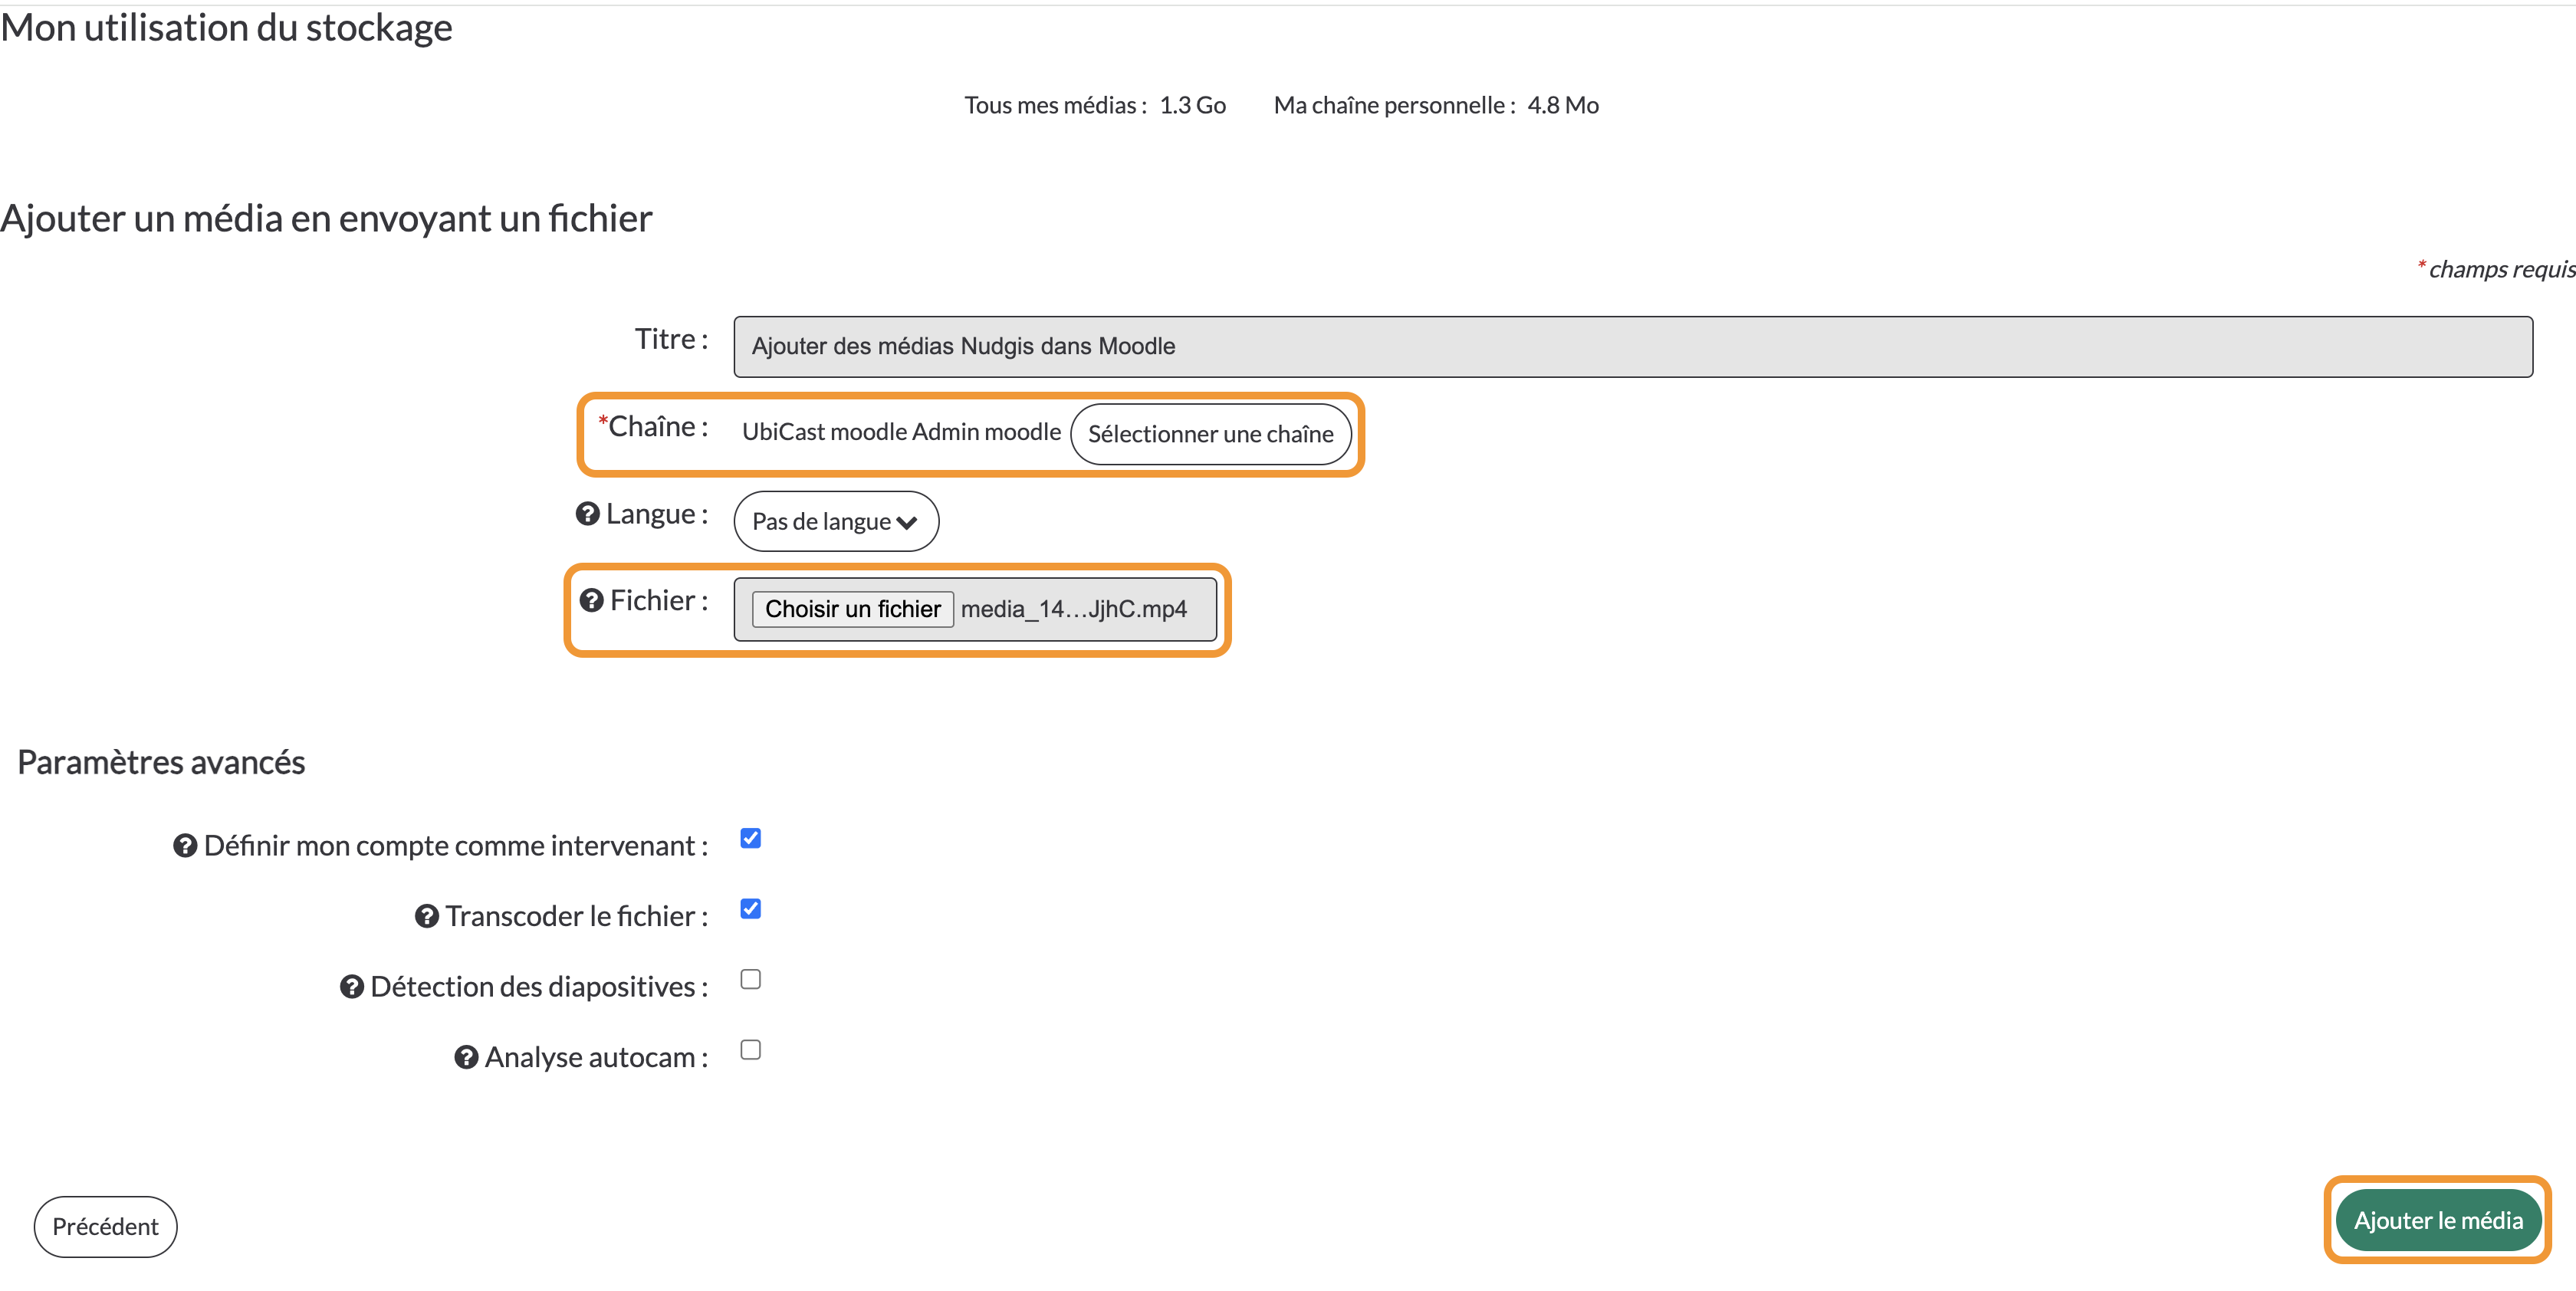Click the Ajouter le média button

click(x=2438, y=1220)
